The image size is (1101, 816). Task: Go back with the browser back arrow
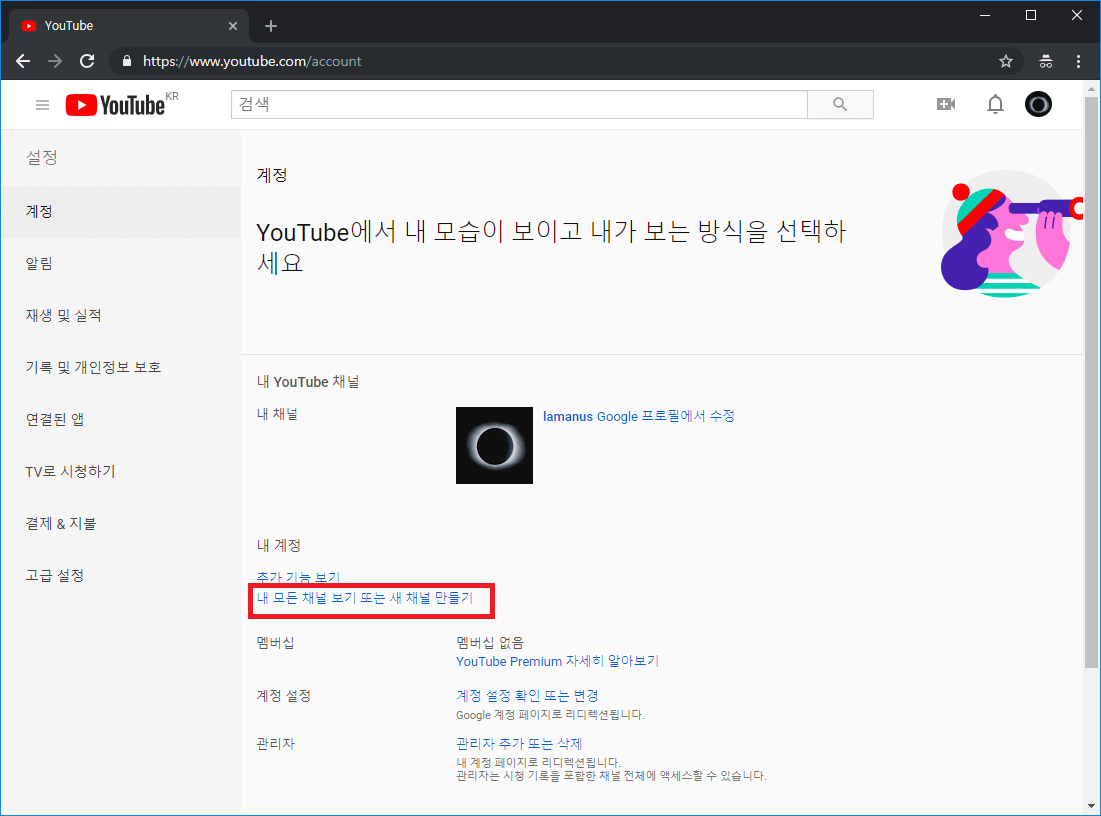coord(23,61)
